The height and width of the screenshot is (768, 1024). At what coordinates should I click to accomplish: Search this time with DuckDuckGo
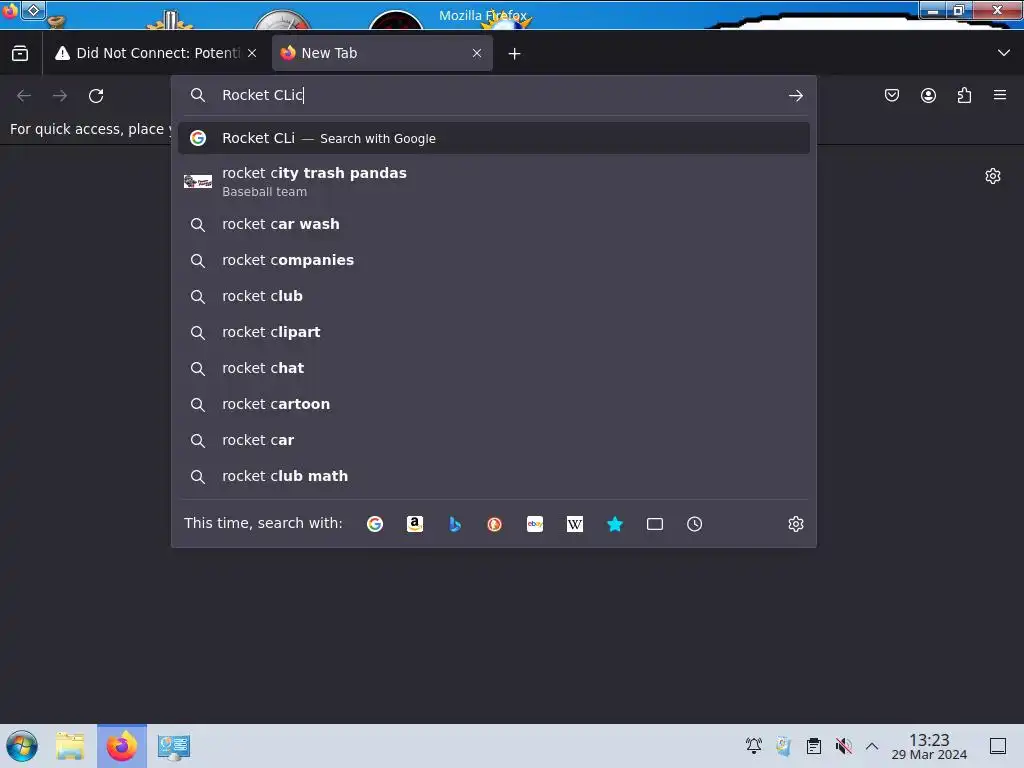[x=494, y=524]
